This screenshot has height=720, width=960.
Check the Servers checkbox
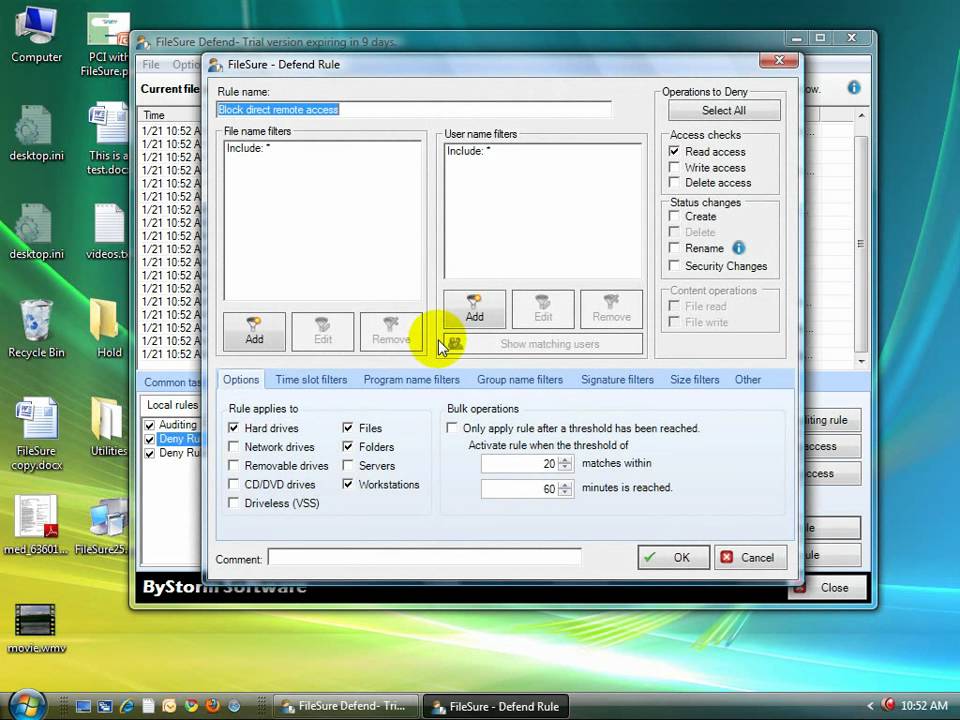tap(348, 465)
